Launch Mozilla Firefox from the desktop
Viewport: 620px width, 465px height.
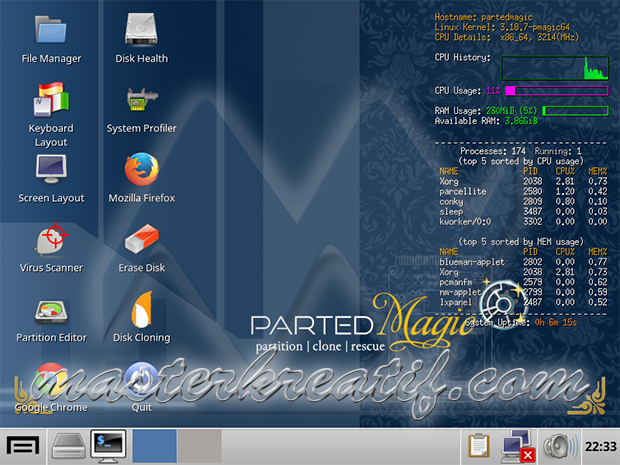(x=142, y=169)
